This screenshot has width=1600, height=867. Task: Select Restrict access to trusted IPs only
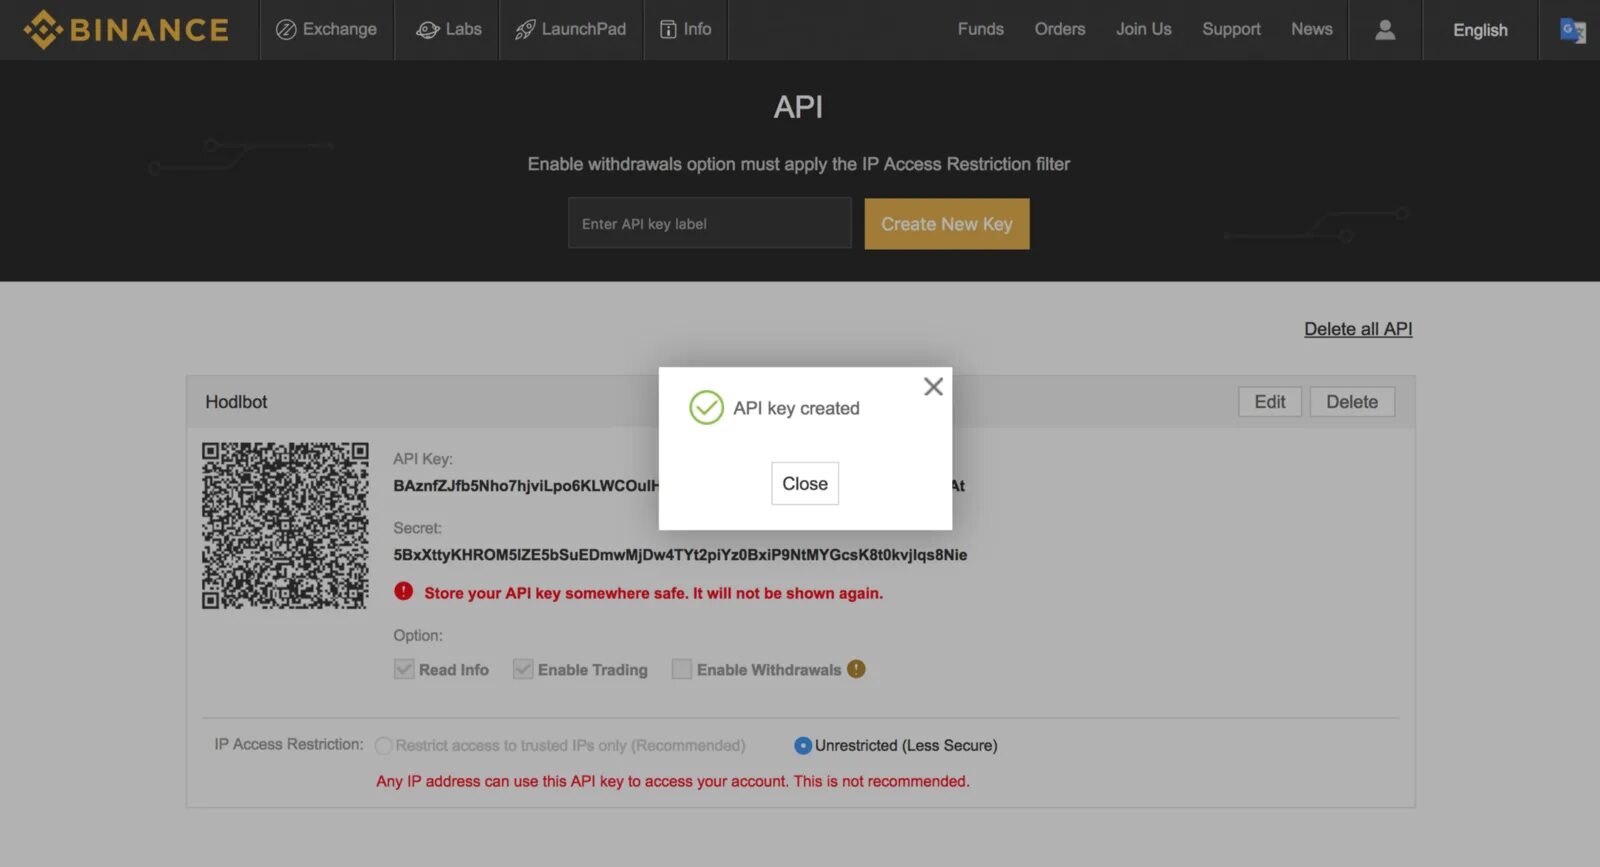click(384, 746)
